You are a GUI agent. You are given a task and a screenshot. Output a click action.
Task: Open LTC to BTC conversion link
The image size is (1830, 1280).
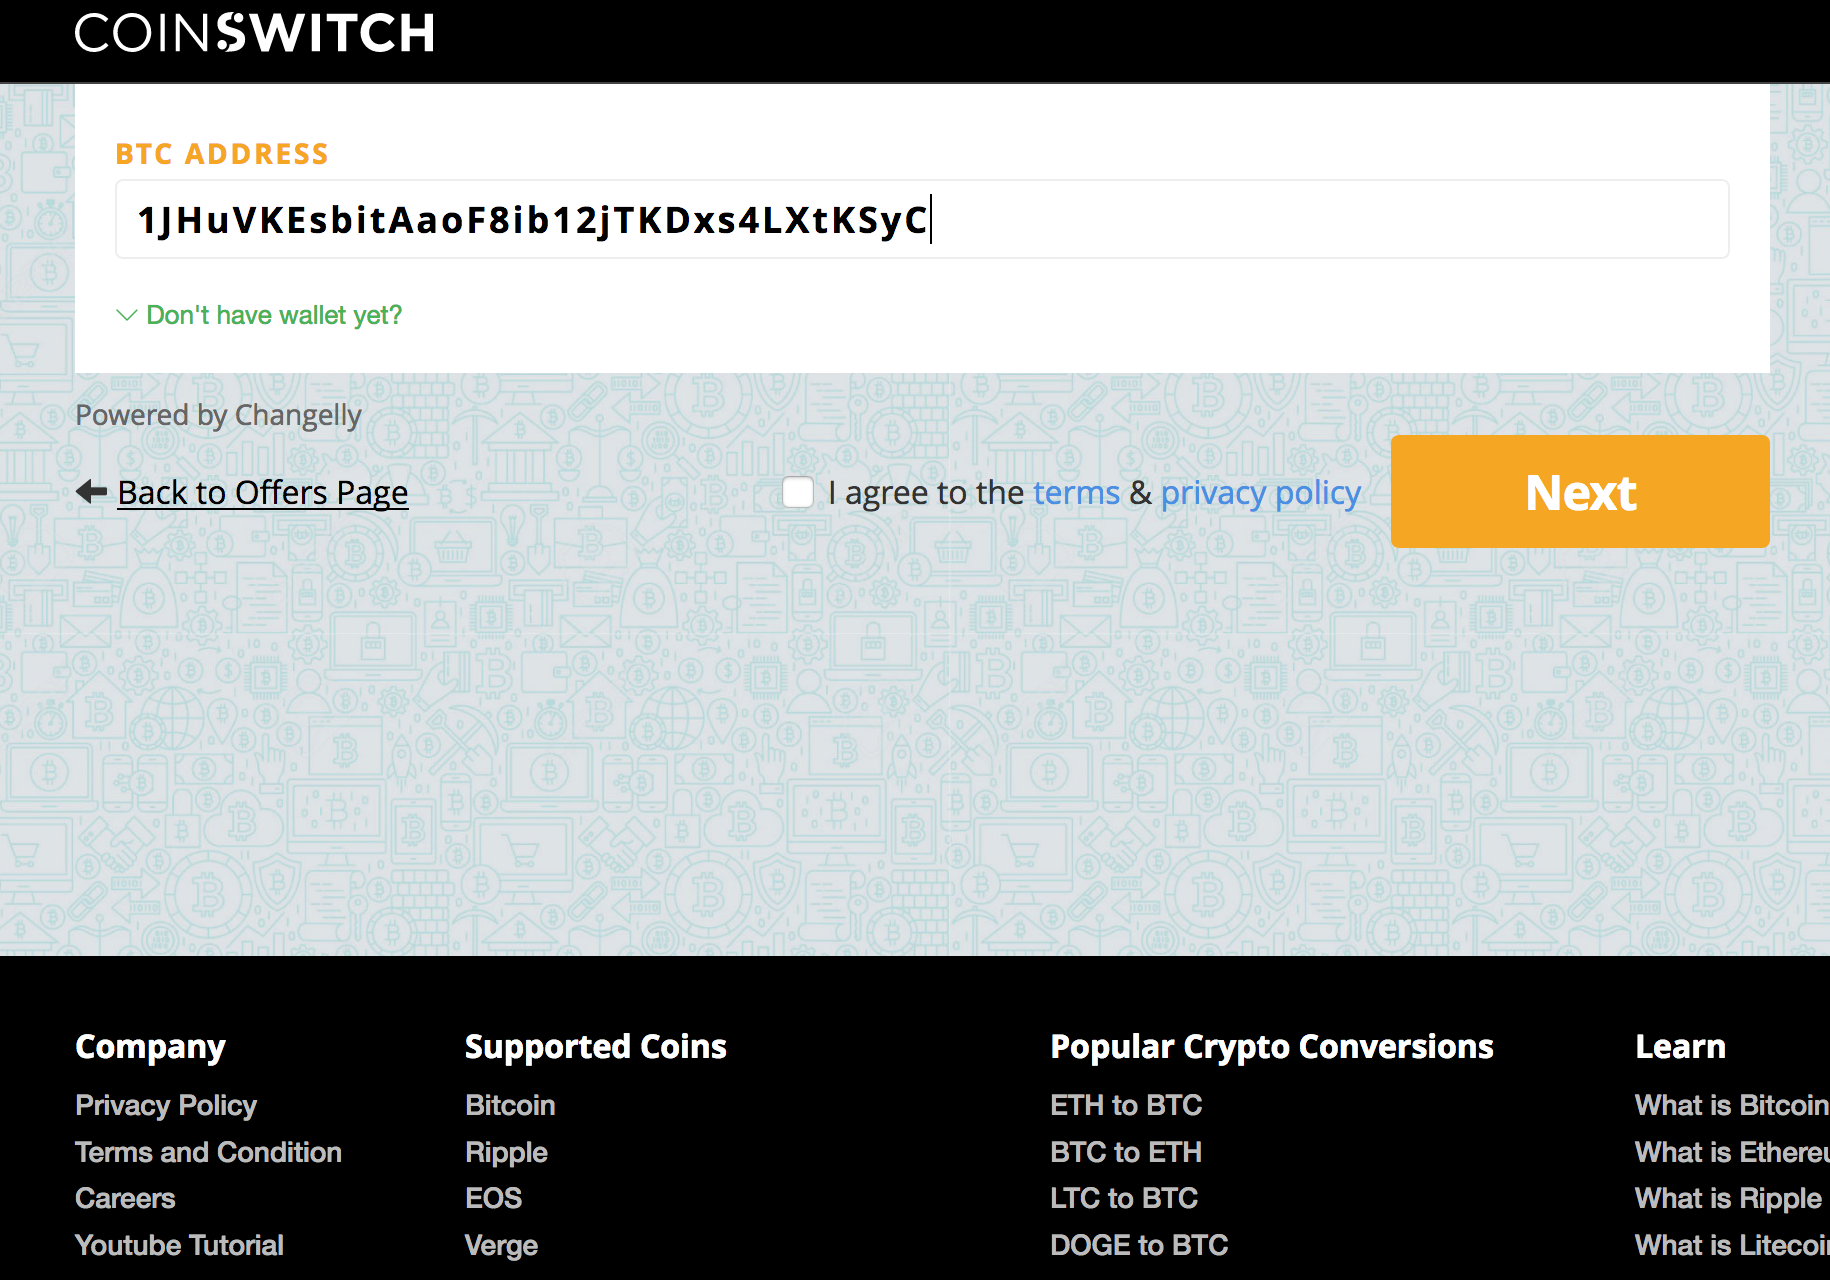point(1124,1198)
